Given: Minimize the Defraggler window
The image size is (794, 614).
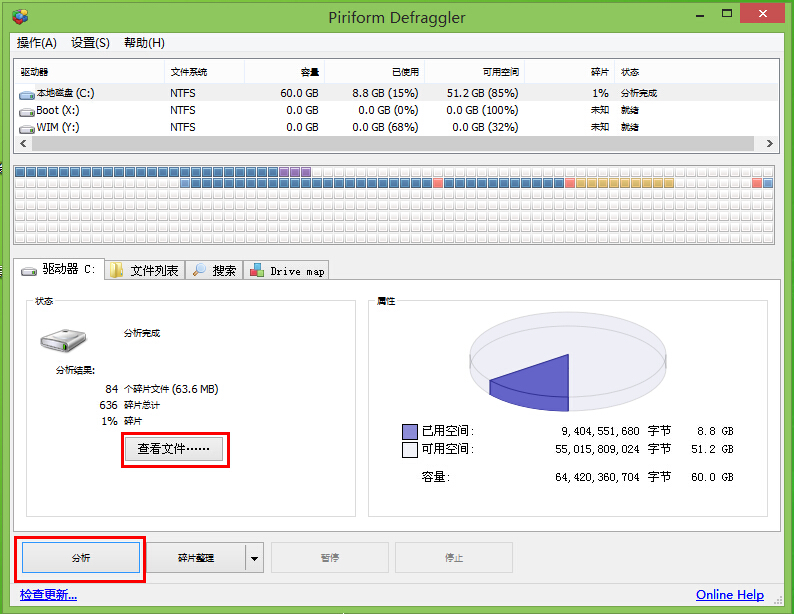Looking at the screenshot, I should 700,15.
